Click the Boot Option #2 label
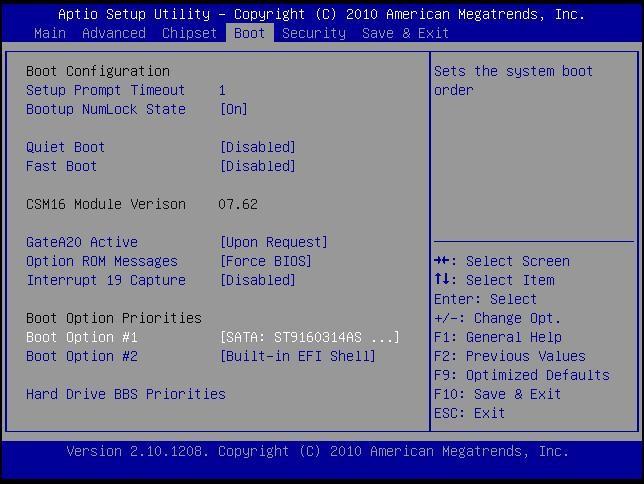The width and height of the screenshot is (644, 484). pyautogui.click(x=81, y=356)
